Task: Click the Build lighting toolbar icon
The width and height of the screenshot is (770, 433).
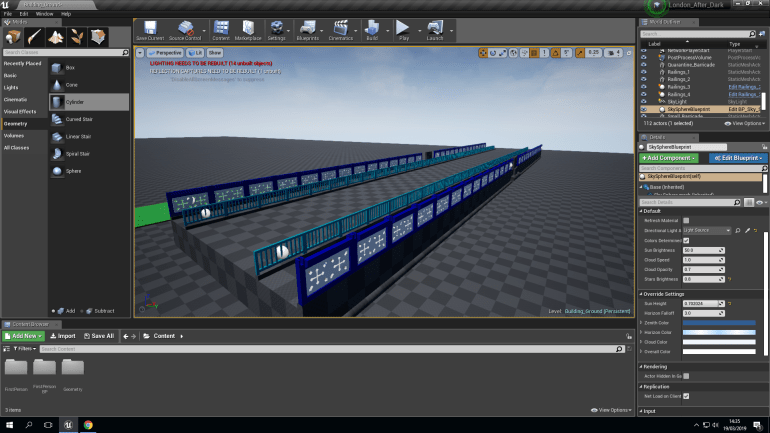Action: coord(372,29)
